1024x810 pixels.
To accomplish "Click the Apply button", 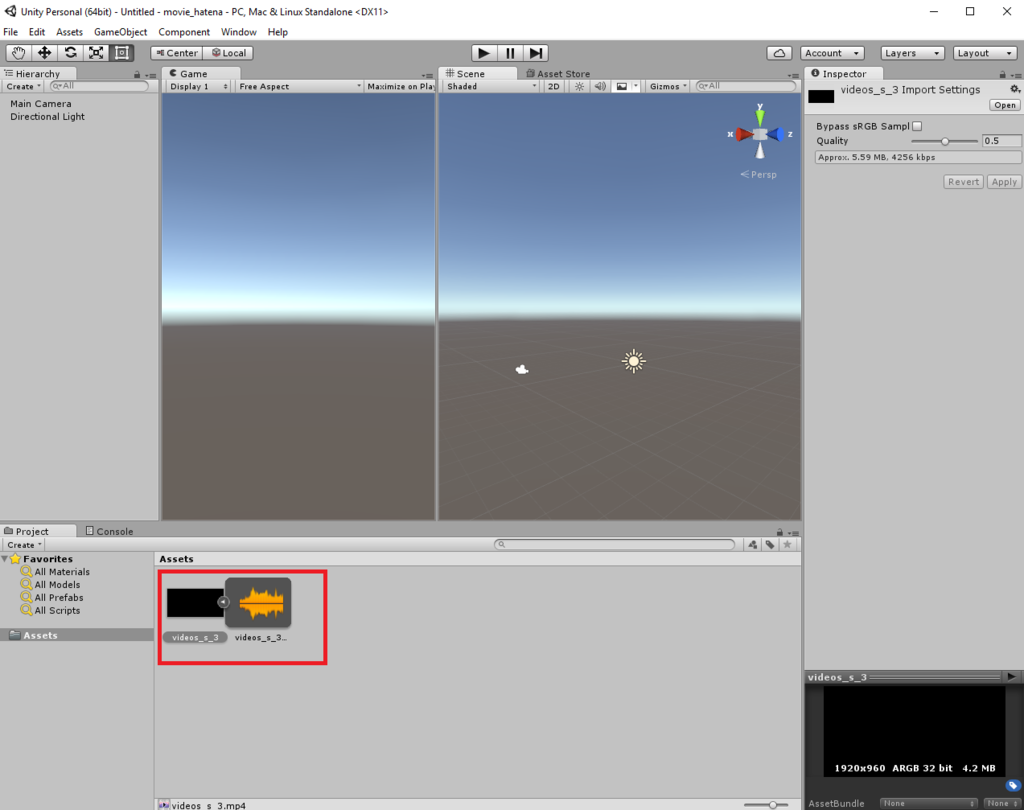I will coord(1004,182).
